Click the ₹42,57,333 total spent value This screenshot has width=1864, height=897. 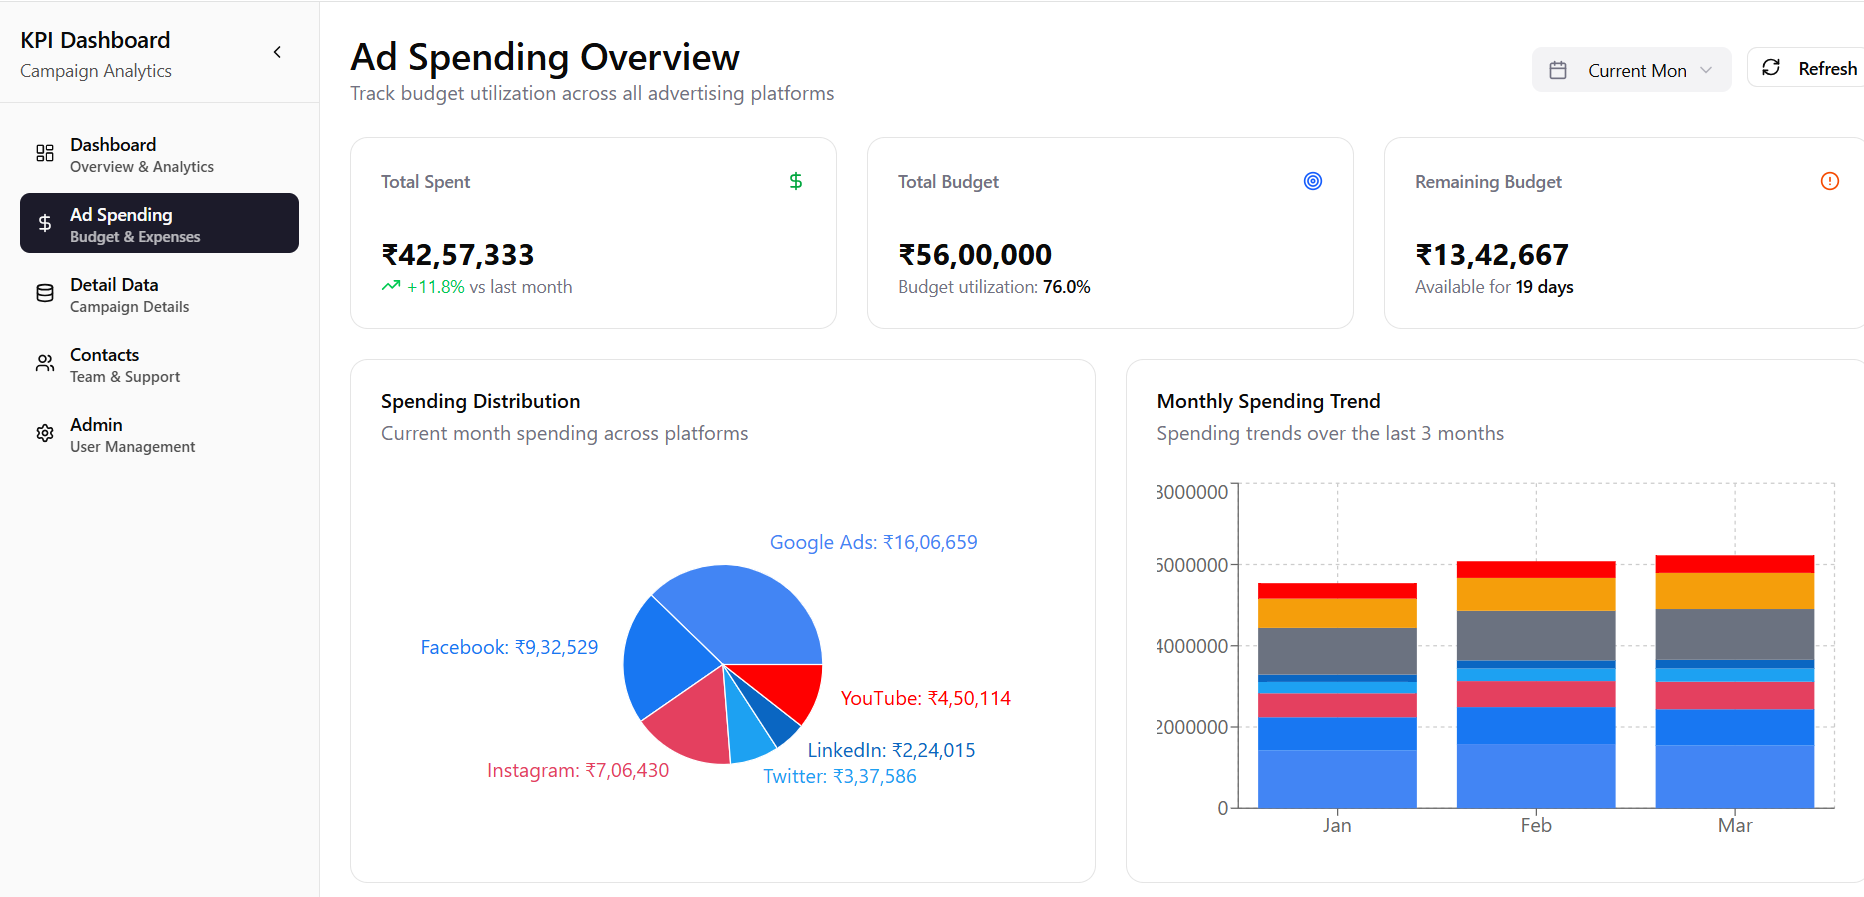click(458, 255)
